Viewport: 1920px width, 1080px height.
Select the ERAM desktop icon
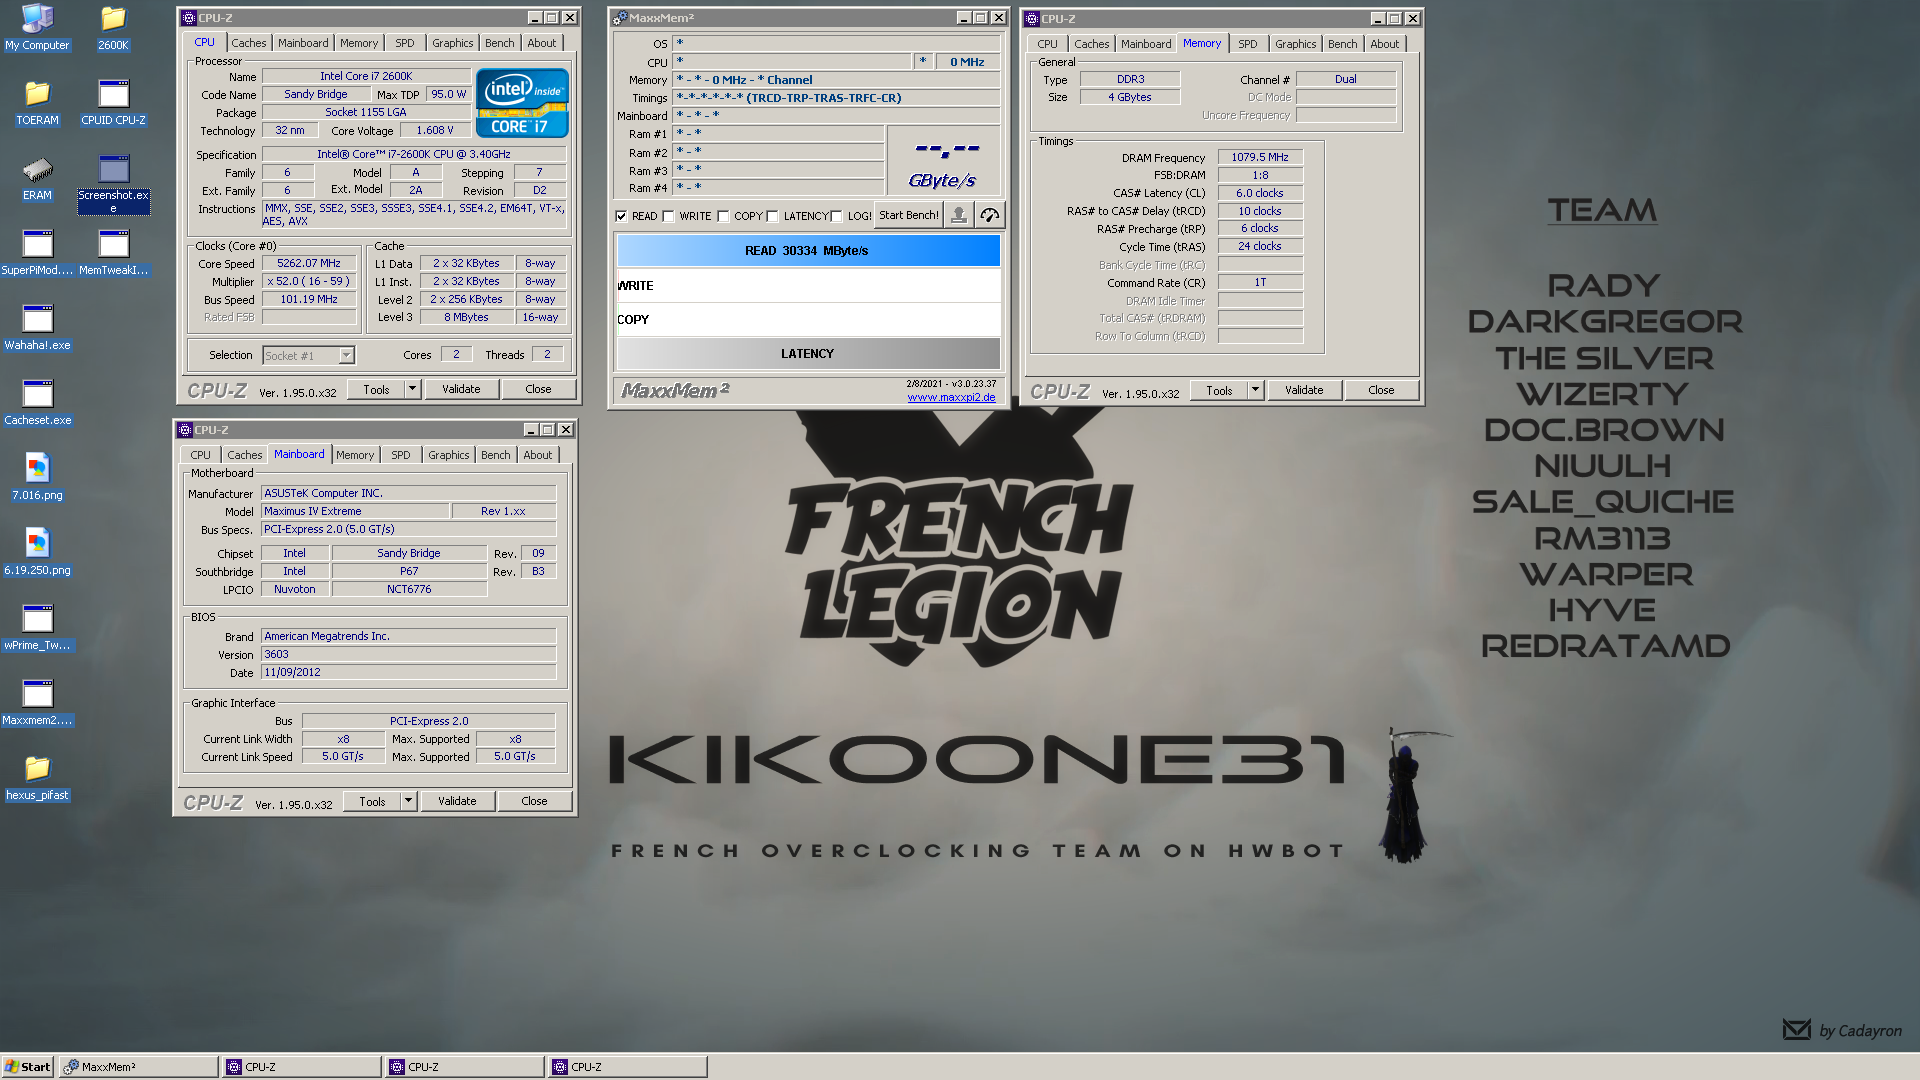click(x=37, y=177)
